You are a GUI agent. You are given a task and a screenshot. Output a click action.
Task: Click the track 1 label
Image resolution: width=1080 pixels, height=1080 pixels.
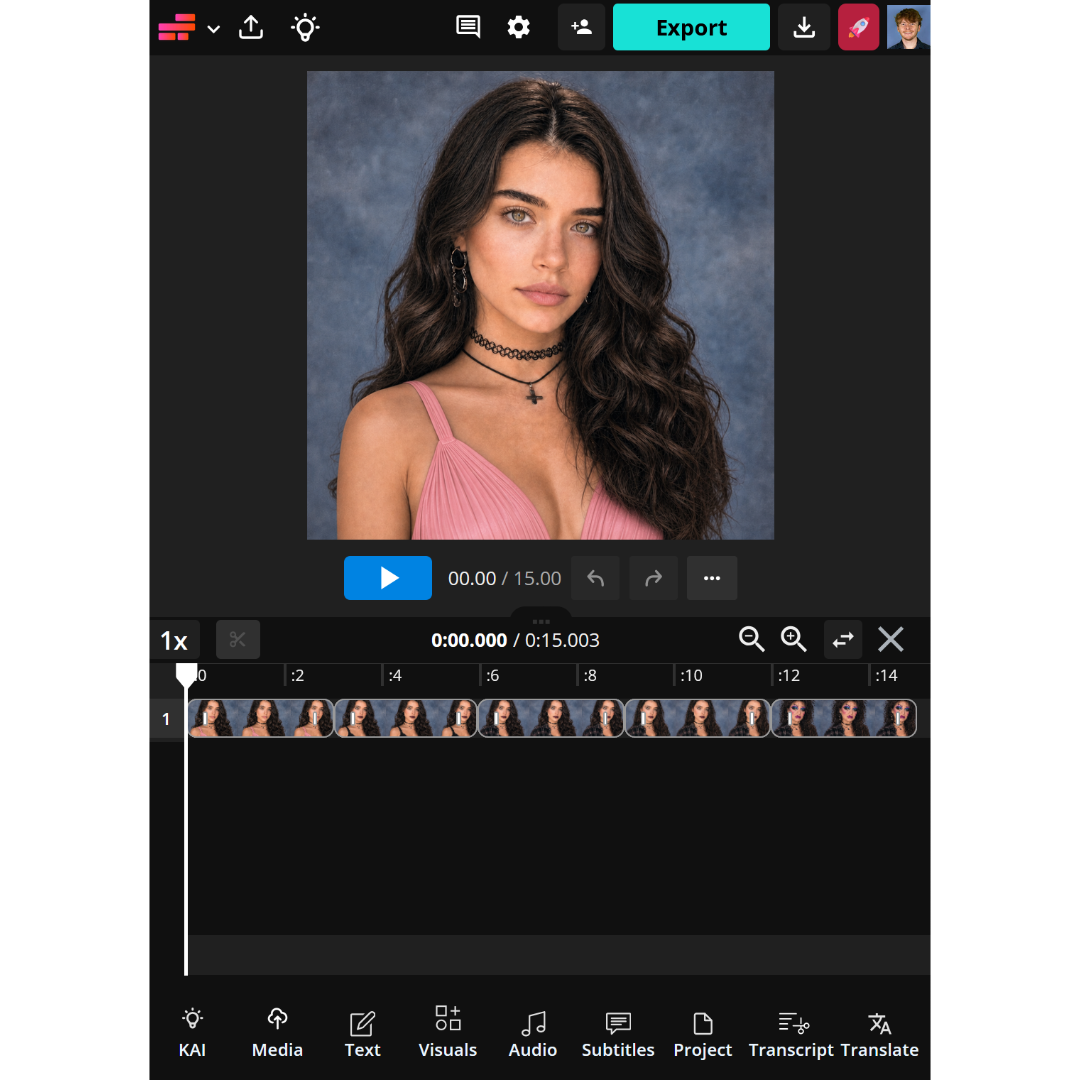[x=166, y=719]
